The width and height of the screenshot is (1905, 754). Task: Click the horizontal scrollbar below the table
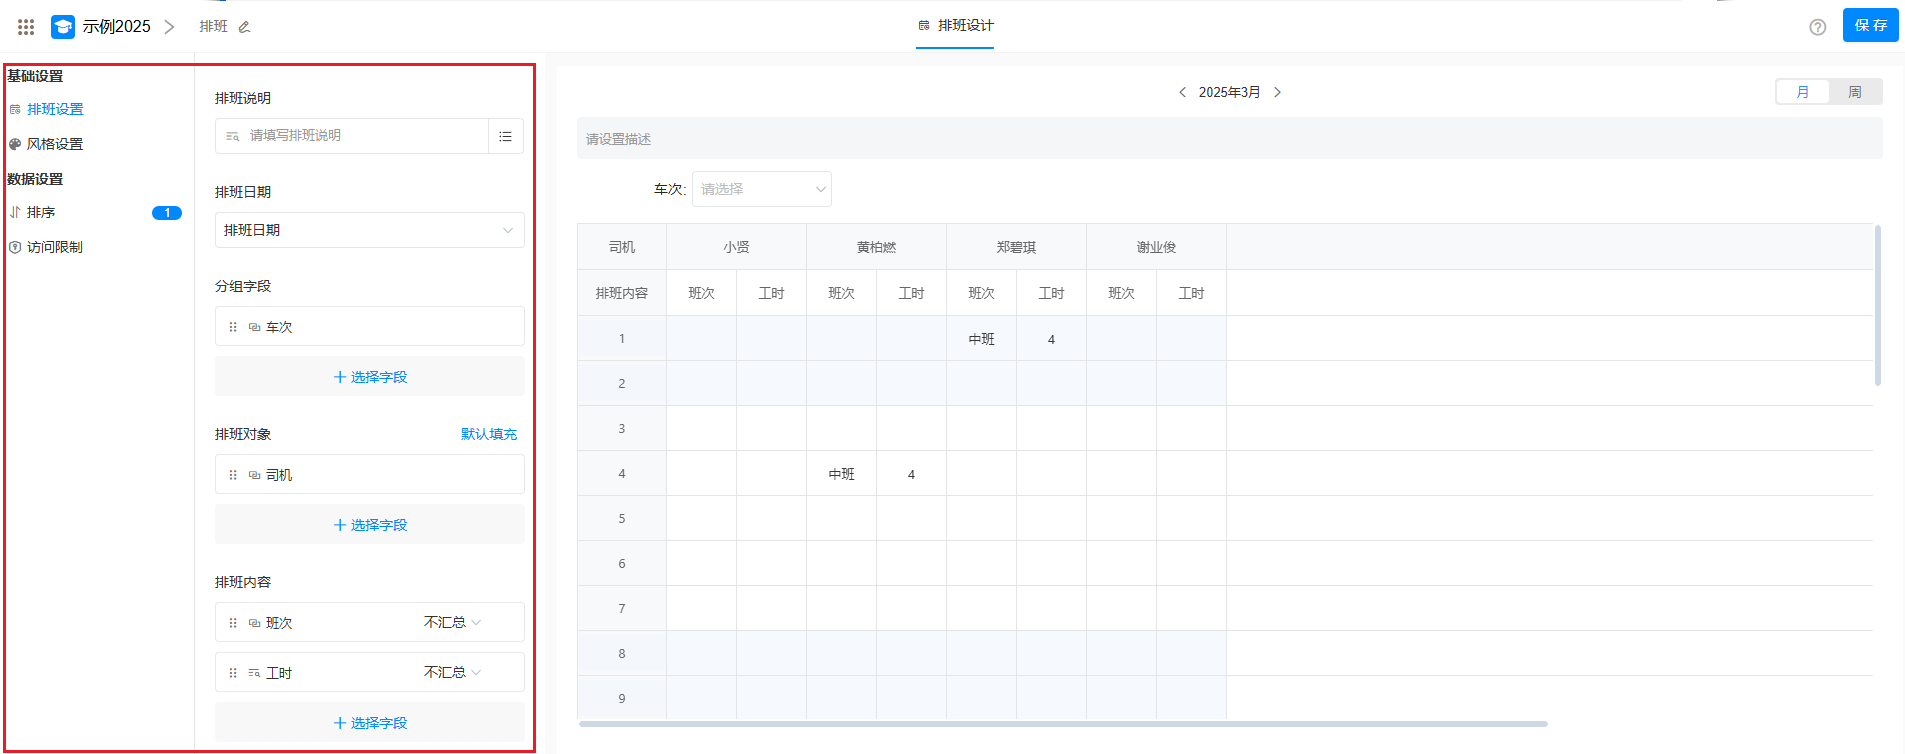click(x=1062, y=723)
